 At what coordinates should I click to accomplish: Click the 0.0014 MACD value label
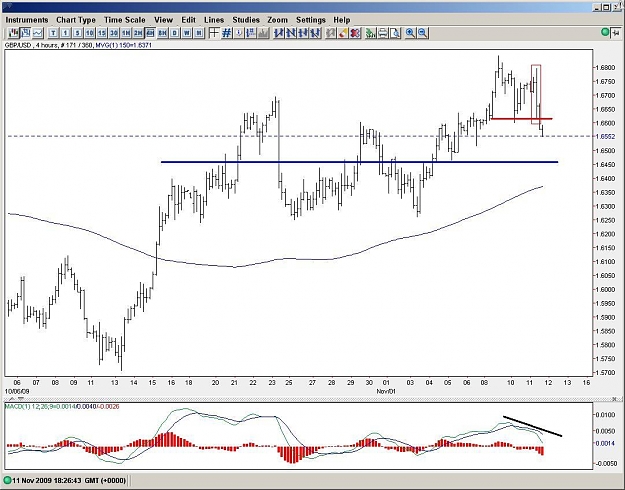605,443
